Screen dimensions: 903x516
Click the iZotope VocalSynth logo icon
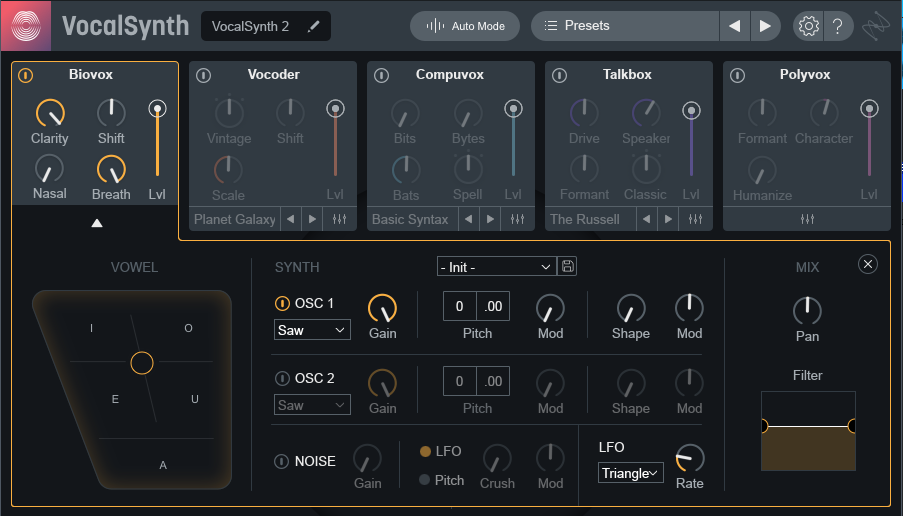(x=26, y=26)
